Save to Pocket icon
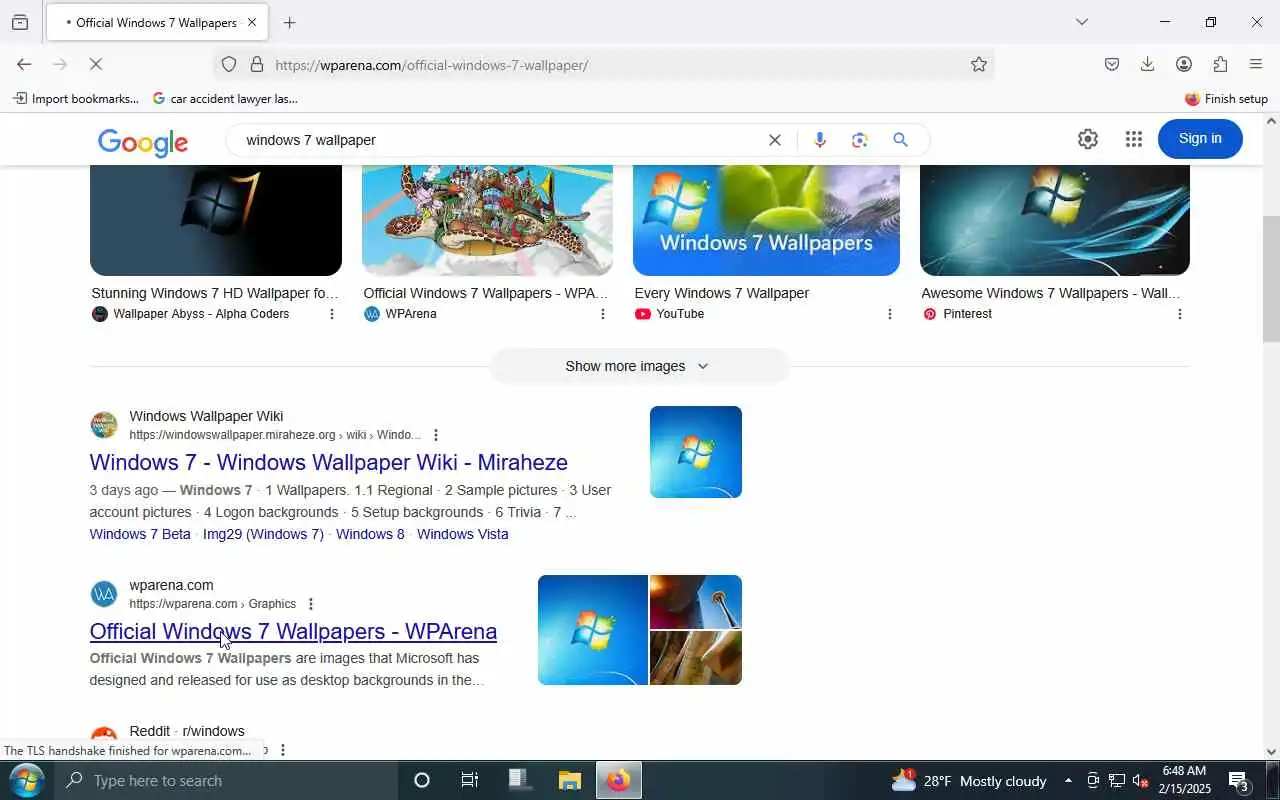 [x=1112, y=65]
